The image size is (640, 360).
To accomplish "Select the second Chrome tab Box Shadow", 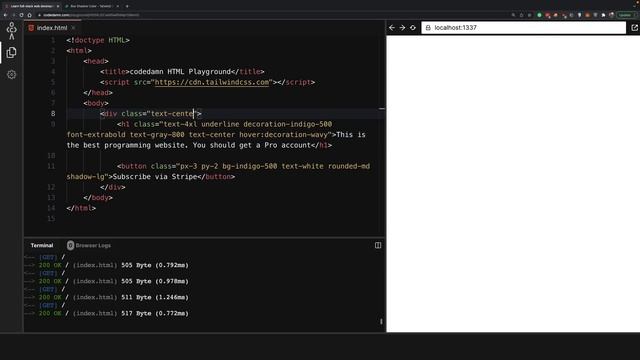I will pos(91,6).
